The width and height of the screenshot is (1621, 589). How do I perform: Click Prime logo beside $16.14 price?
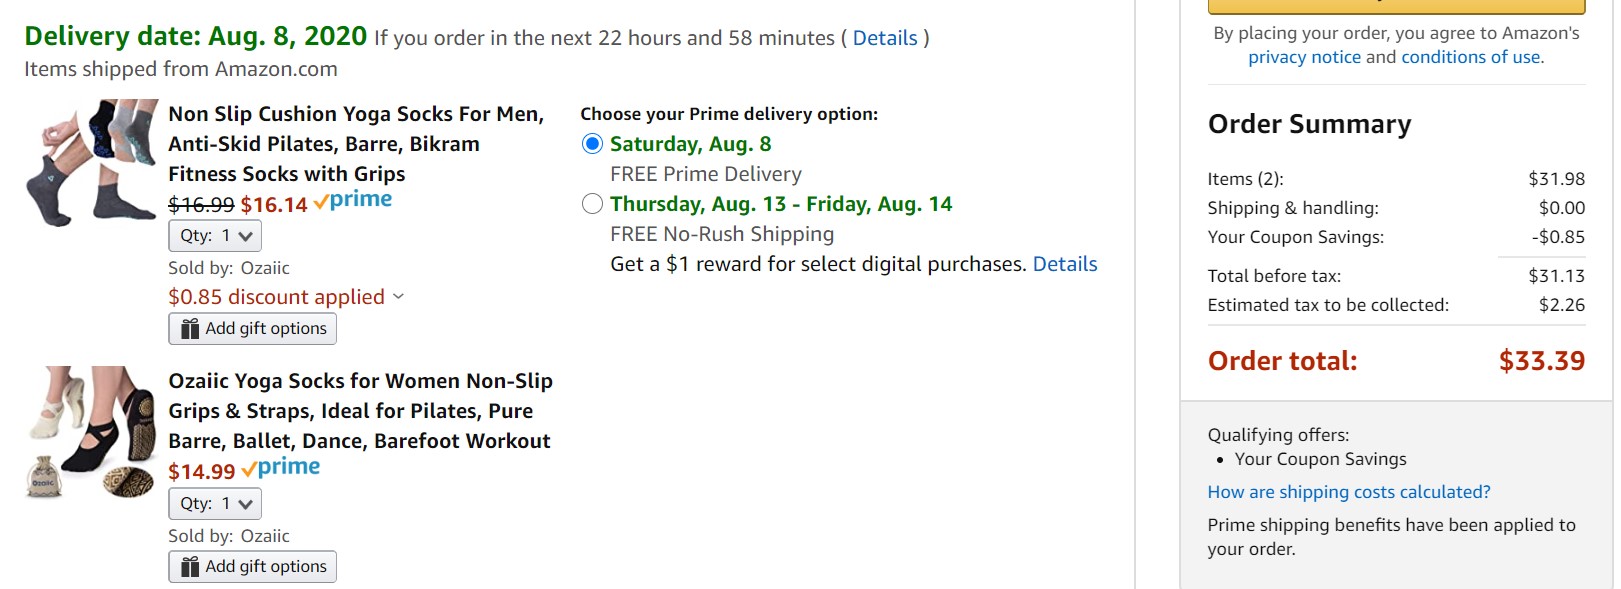(x=353, y=200)
